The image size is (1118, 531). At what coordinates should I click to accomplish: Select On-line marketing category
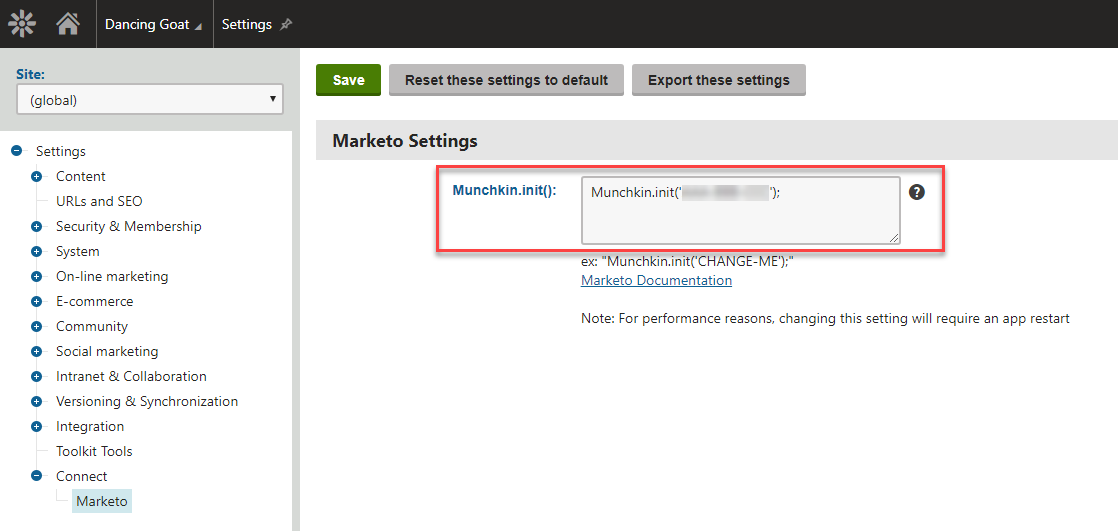(x=112, y=276)
